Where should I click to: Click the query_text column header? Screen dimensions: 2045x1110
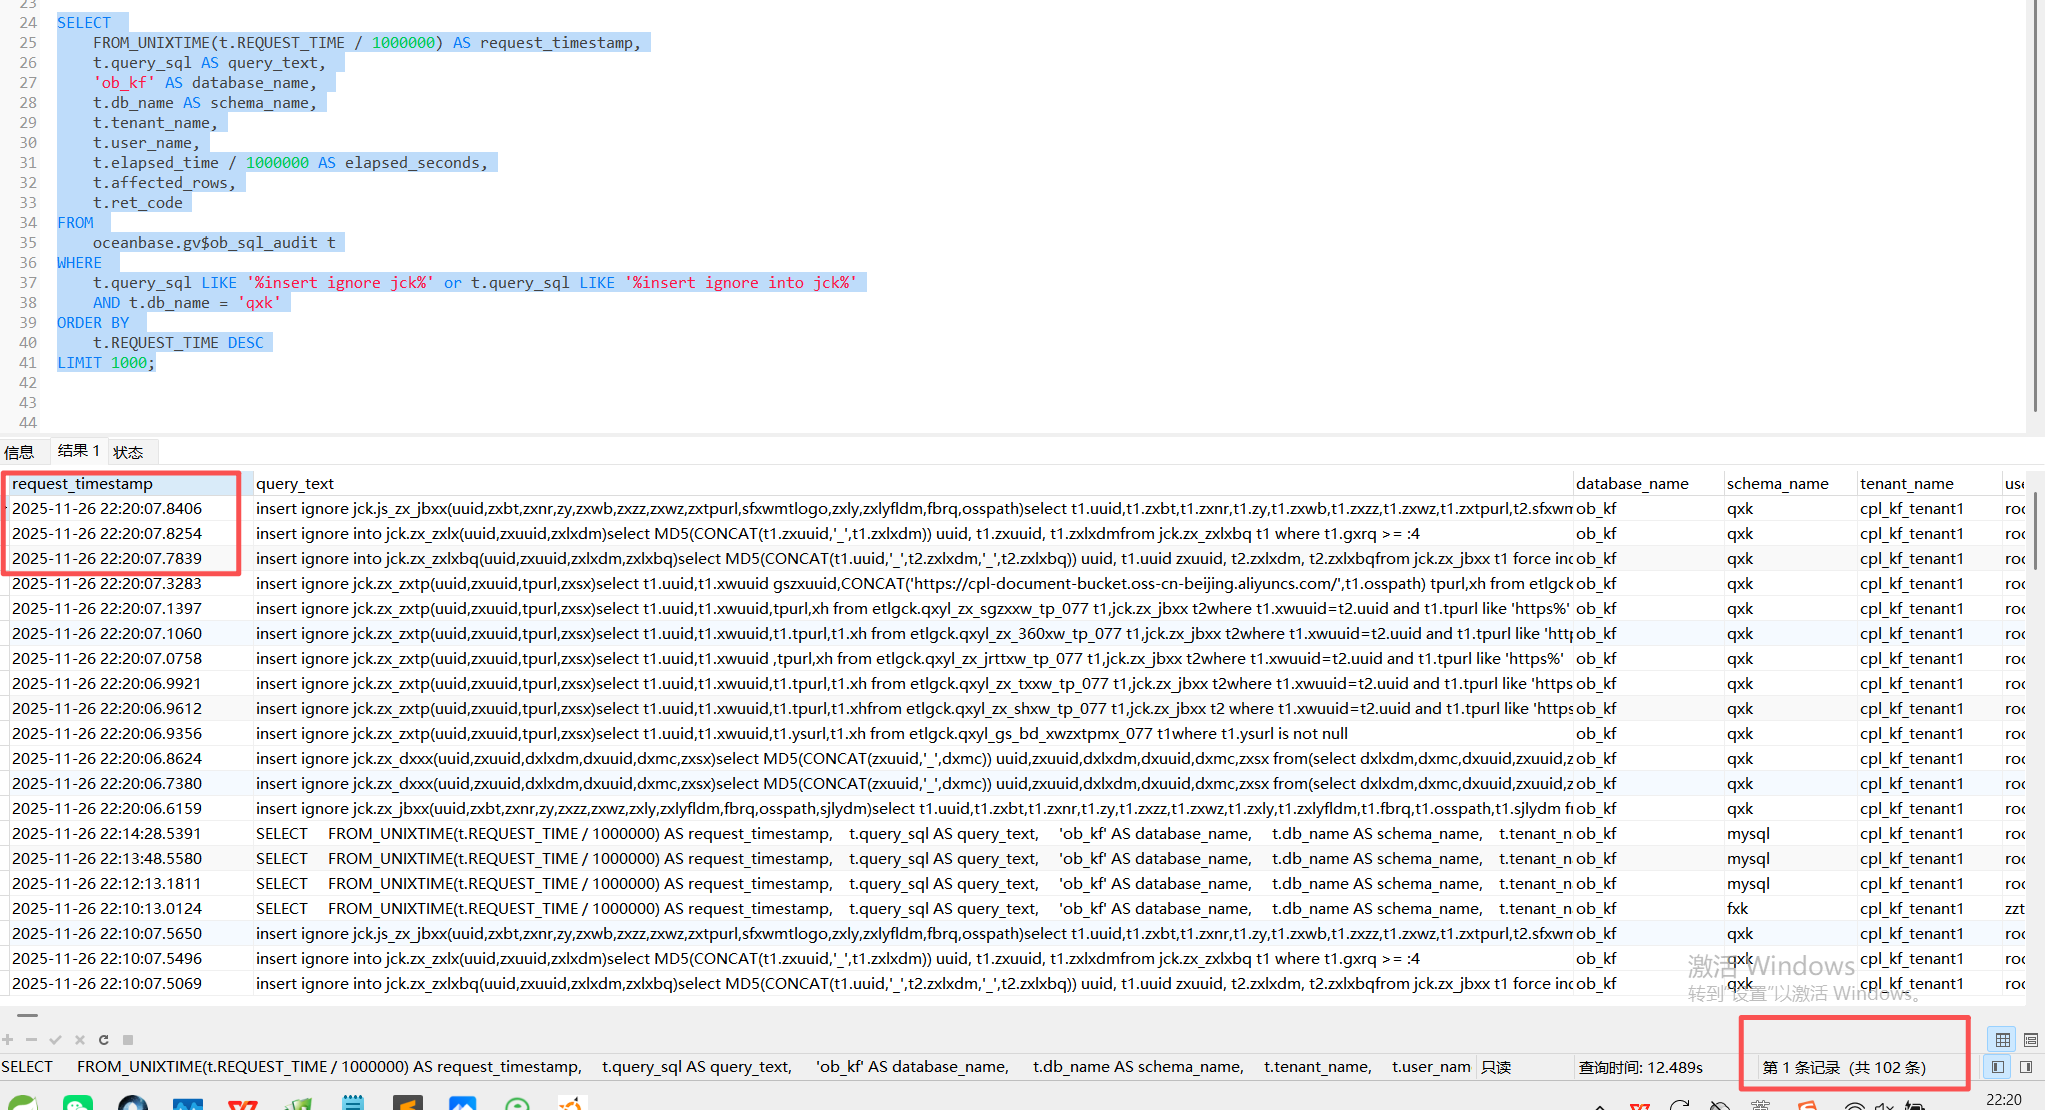(294, 484)
